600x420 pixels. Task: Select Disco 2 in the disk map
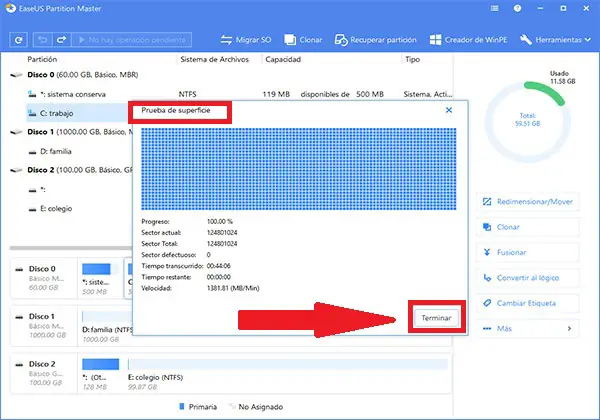coord(44,373)
